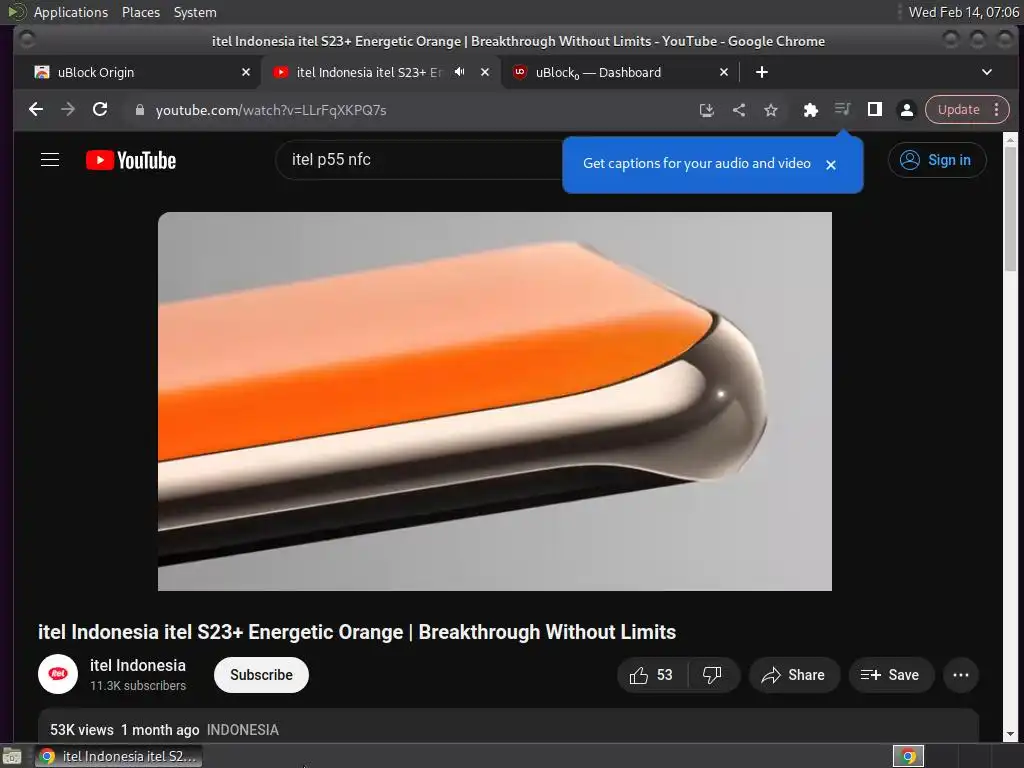Close the itel Indonesia YouTube tab
The image size is (1024, 768).
pos(485,72)
